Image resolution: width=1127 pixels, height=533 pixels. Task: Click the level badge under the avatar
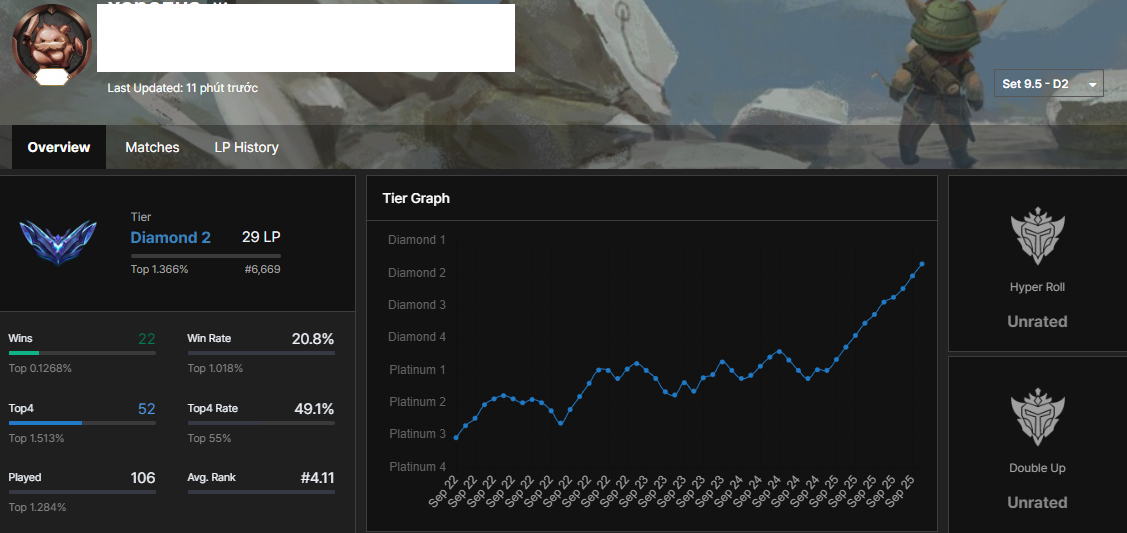pyautogui.click(x=52, y=78)
